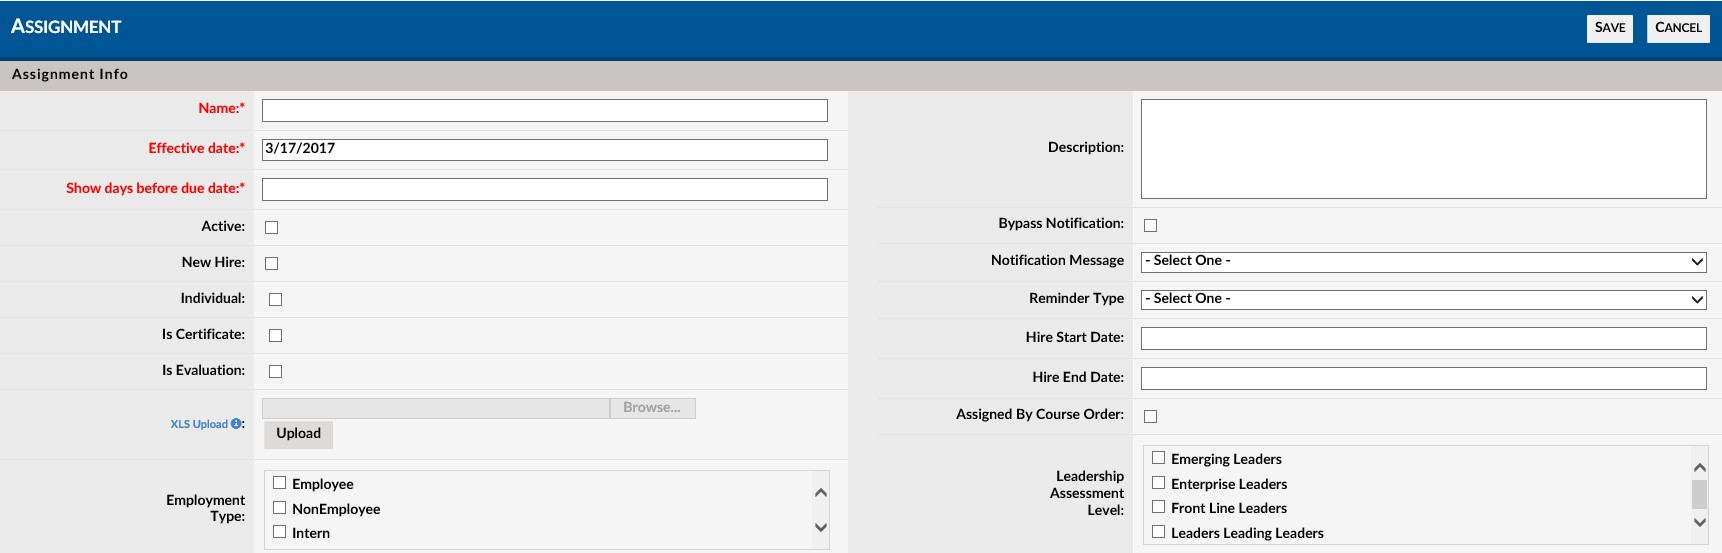
Task: Enable the Active checkbox
Action: (271, 228)
